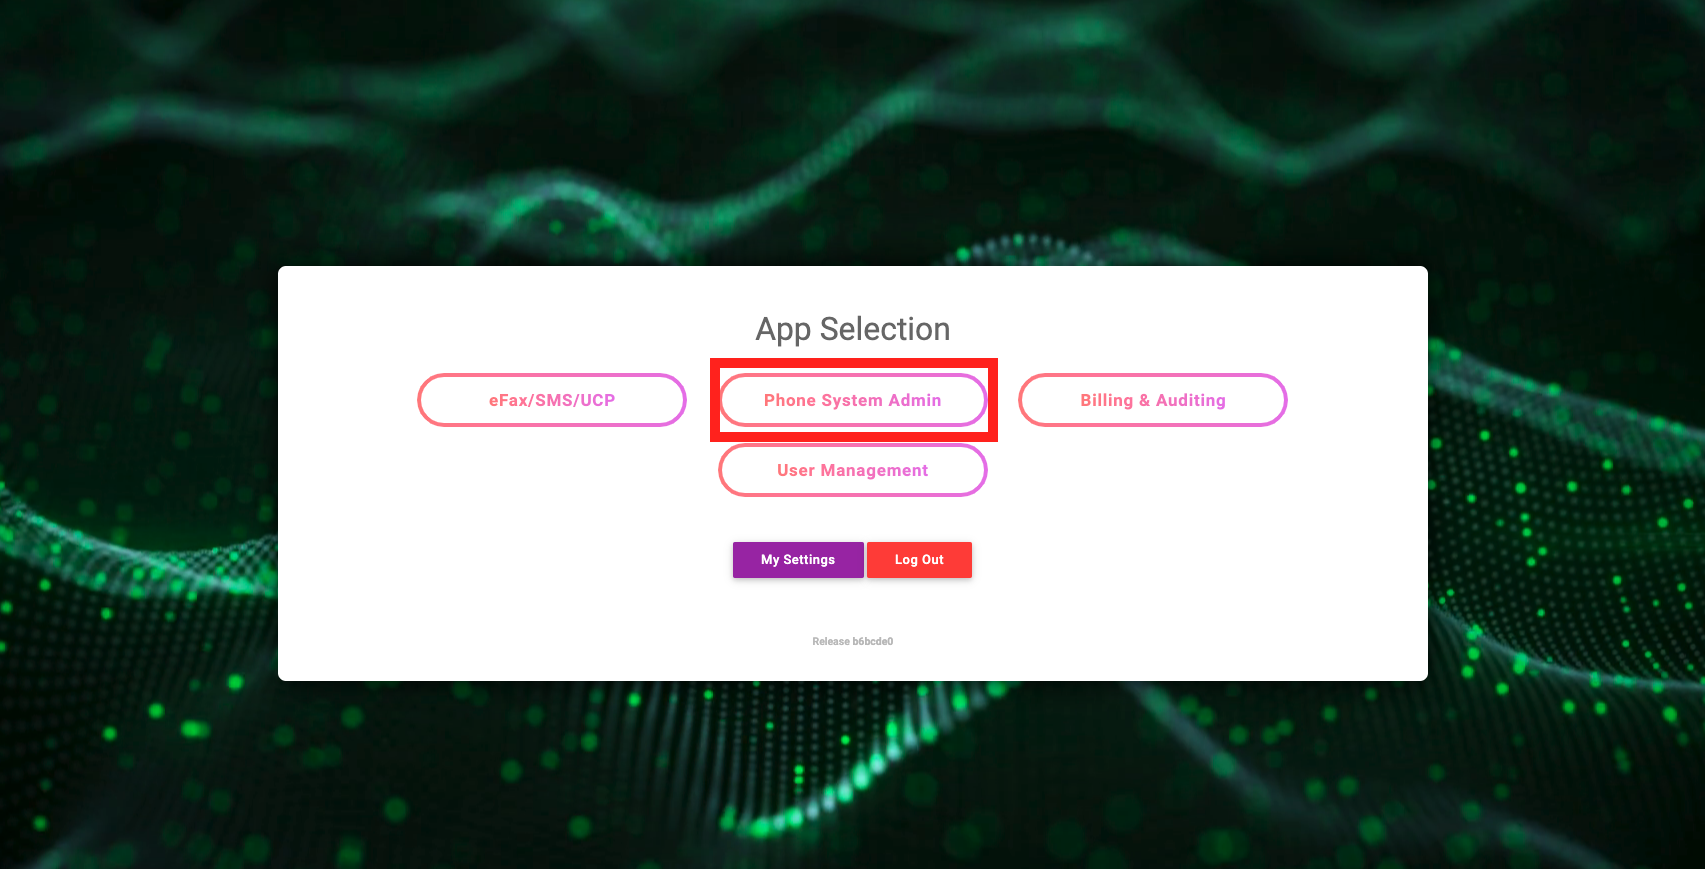Launch Phone System Admin
This screenshot has height=869, width=1705.
tap(853, 400)
